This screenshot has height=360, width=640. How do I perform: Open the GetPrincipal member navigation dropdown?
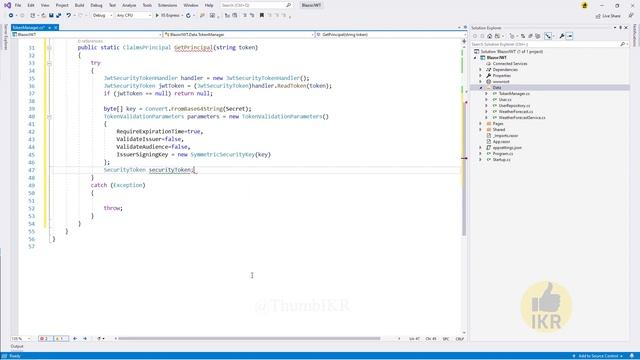click(391, 35)
